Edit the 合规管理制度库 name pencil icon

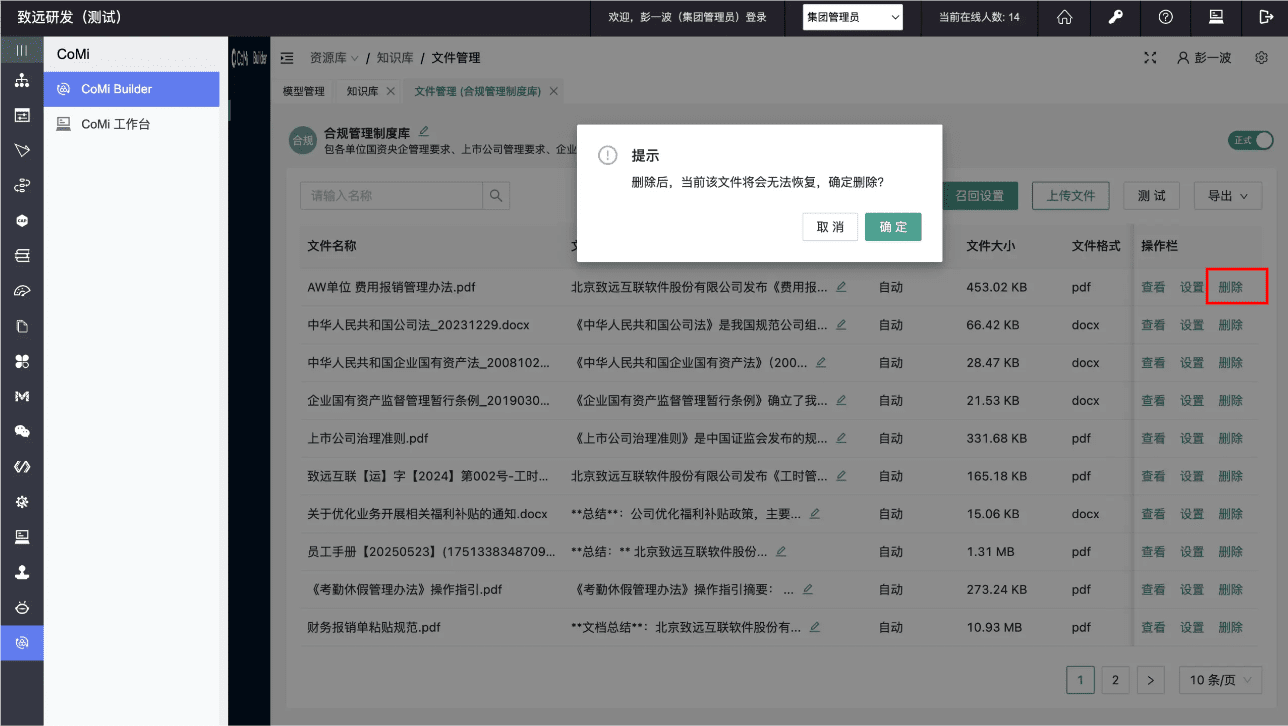tap(424, 131)
